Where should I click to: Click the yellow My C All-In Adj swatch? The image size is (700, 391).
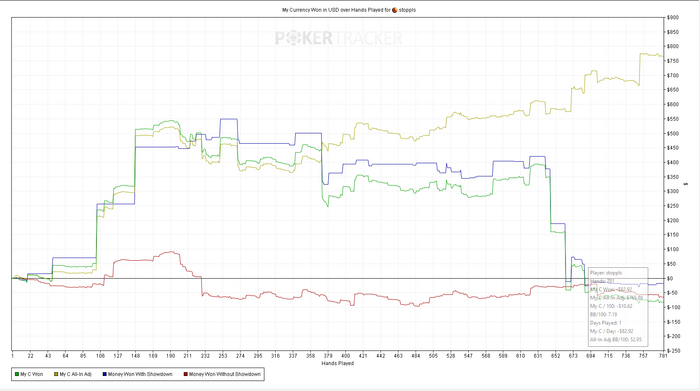pos(56,374)
